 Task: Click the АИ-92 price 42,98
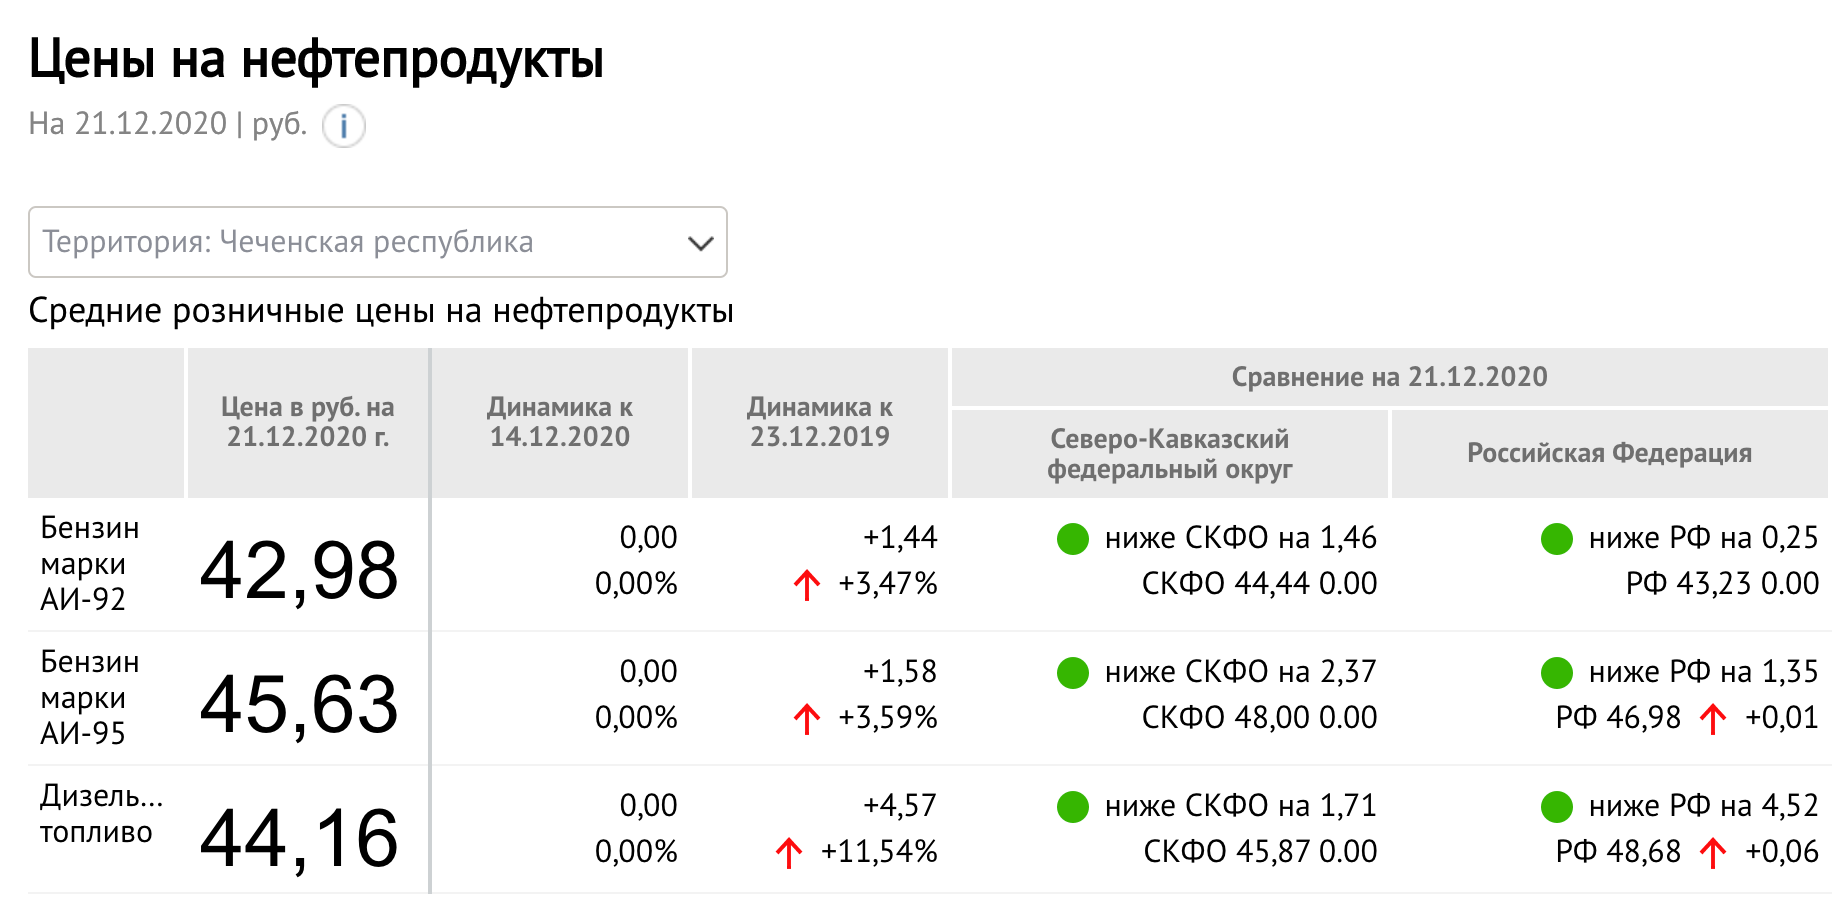(299, 570)
